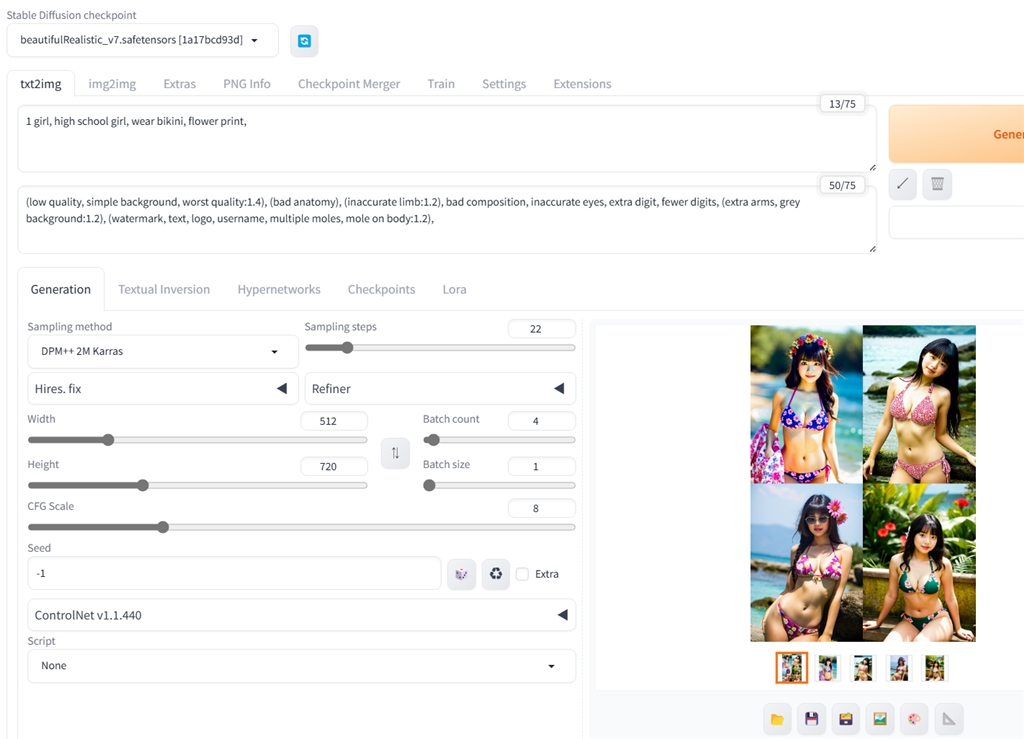
Task: Expand the Refiner section
Action: 440,389
